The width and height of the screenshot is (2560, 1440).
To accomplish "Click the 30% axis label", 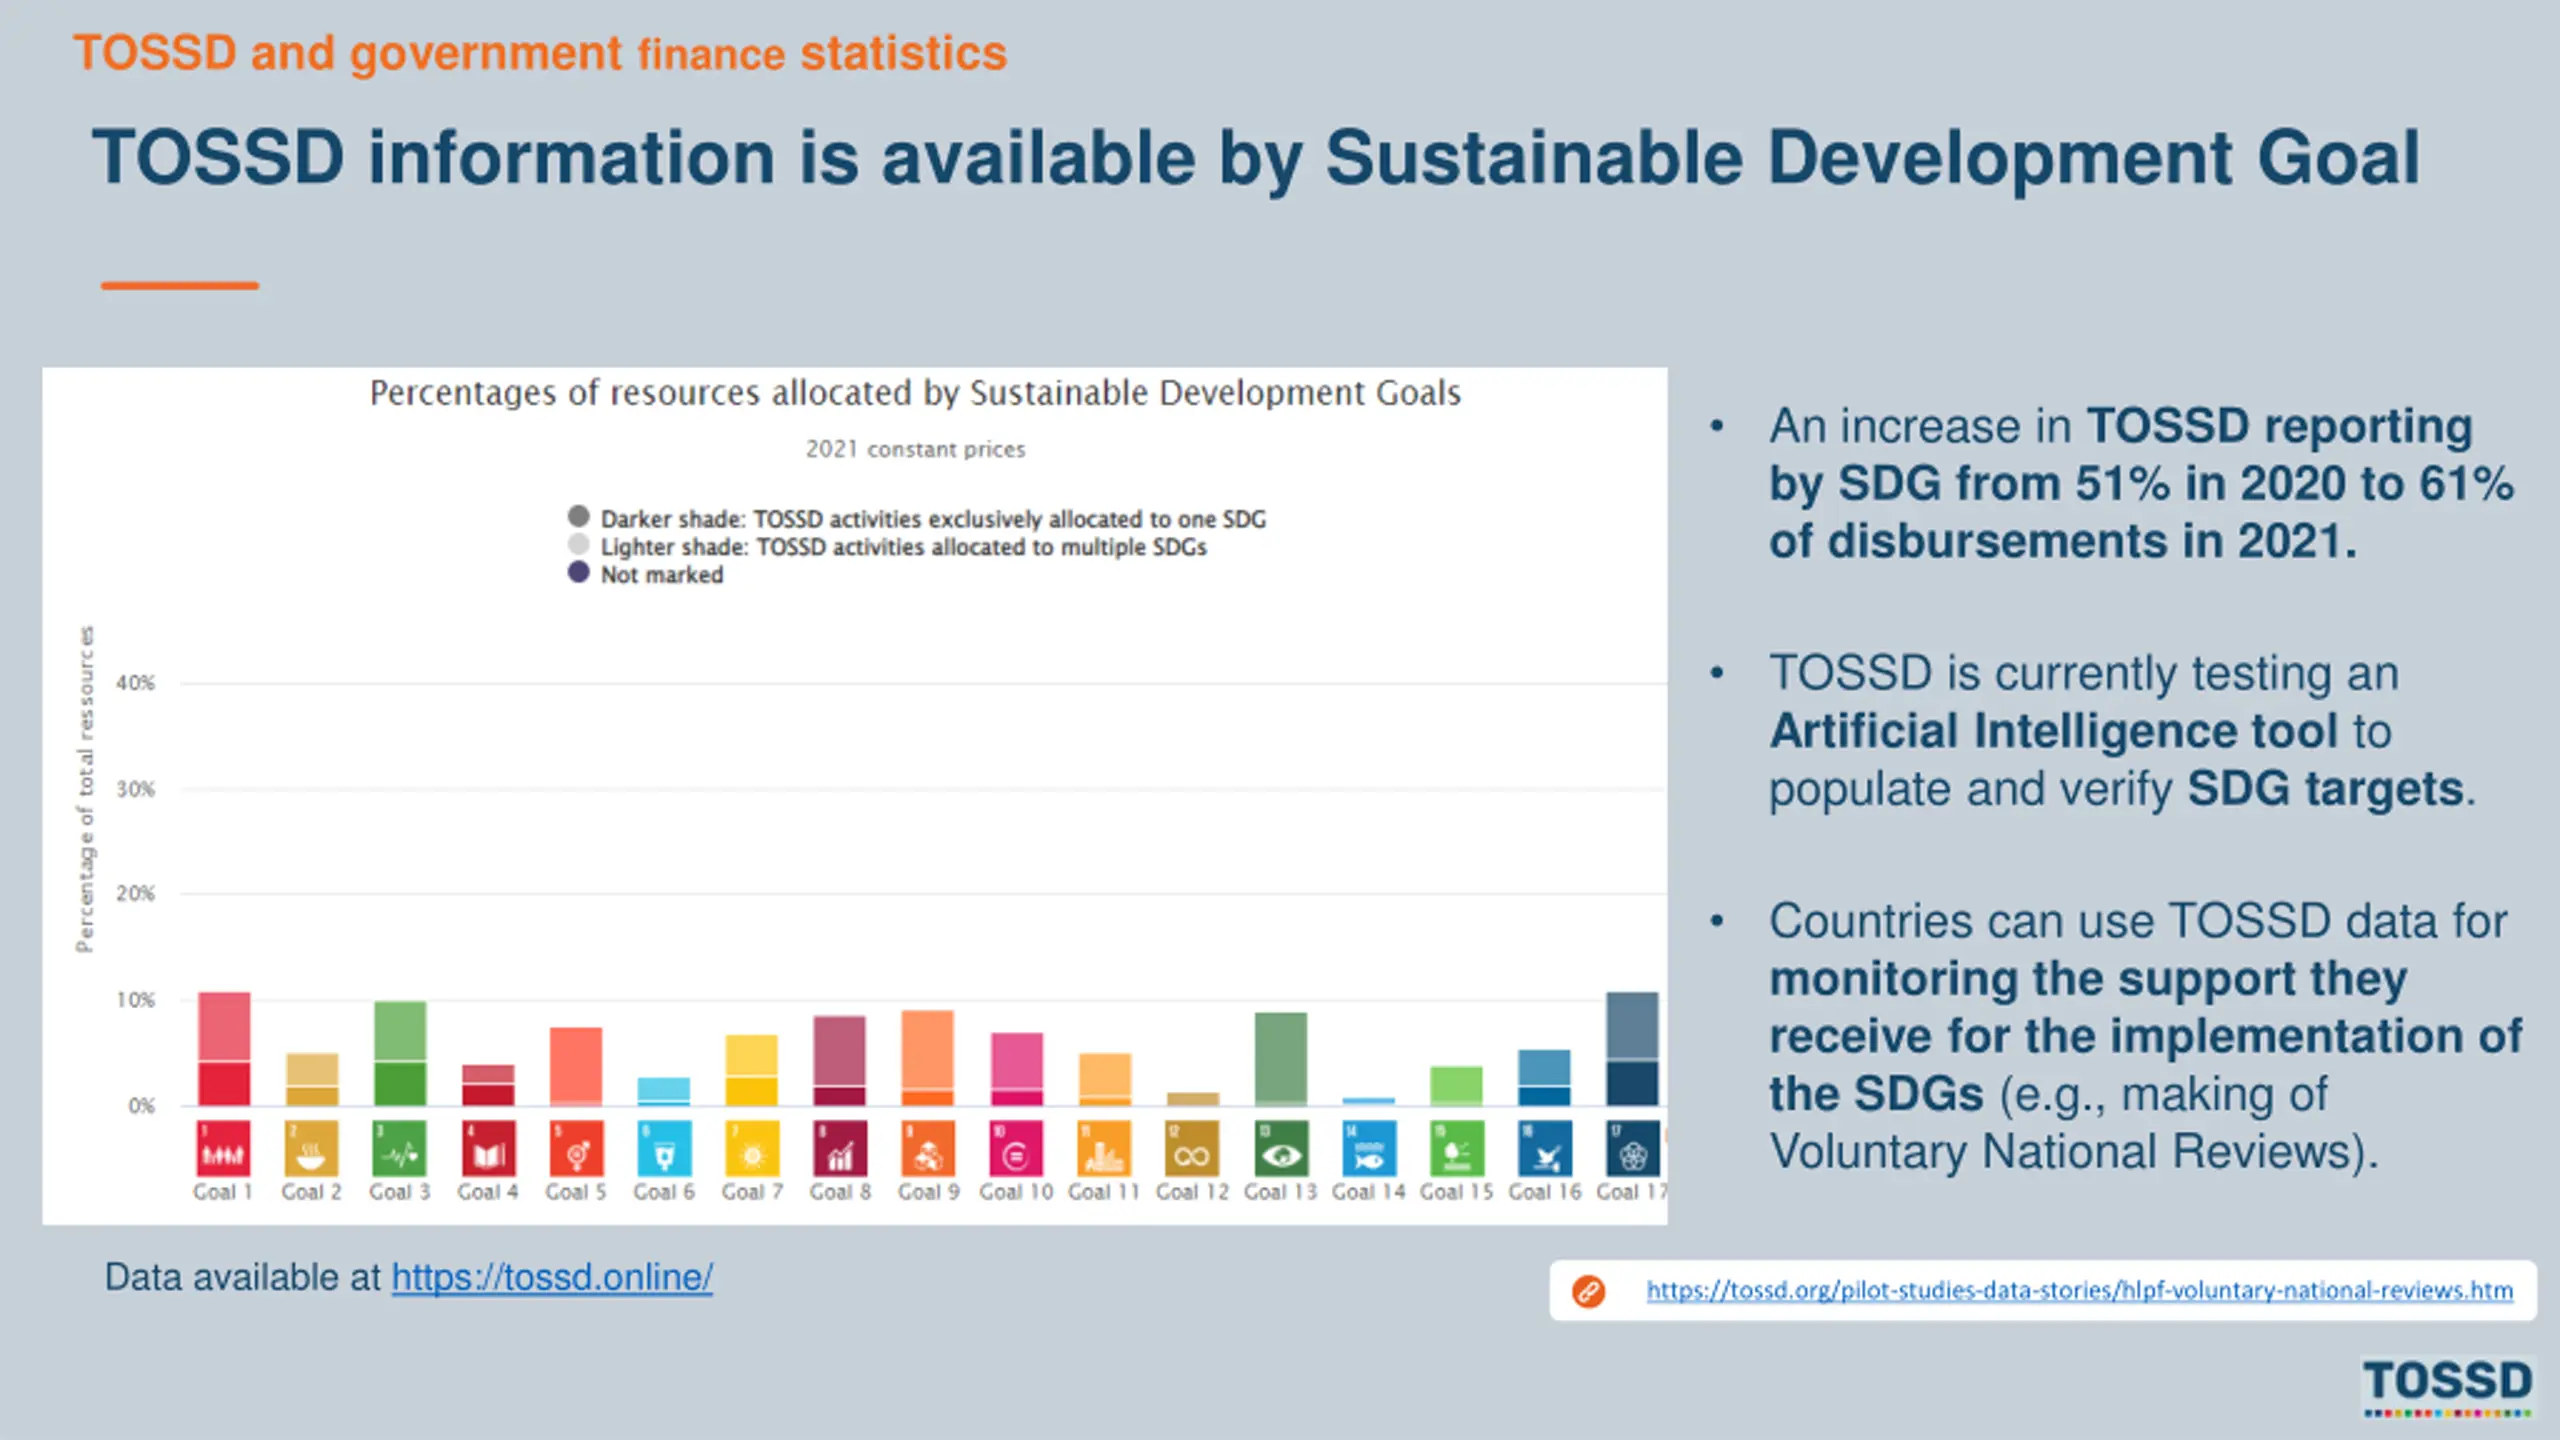I will pyautogui.click(x=136, y=789).
